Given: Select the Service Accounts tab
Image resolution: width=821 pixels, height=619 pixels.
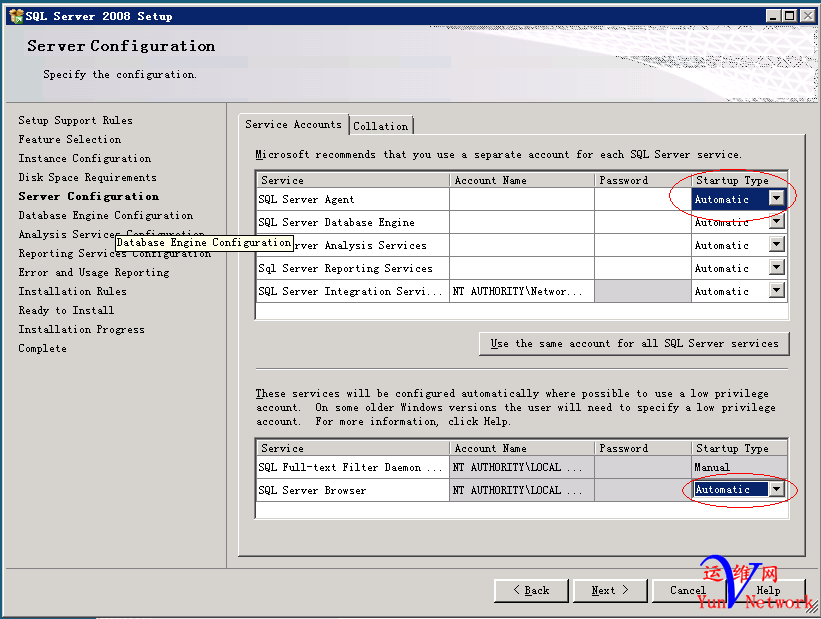Looking at the screenshot, I should (x=293, y=124).
